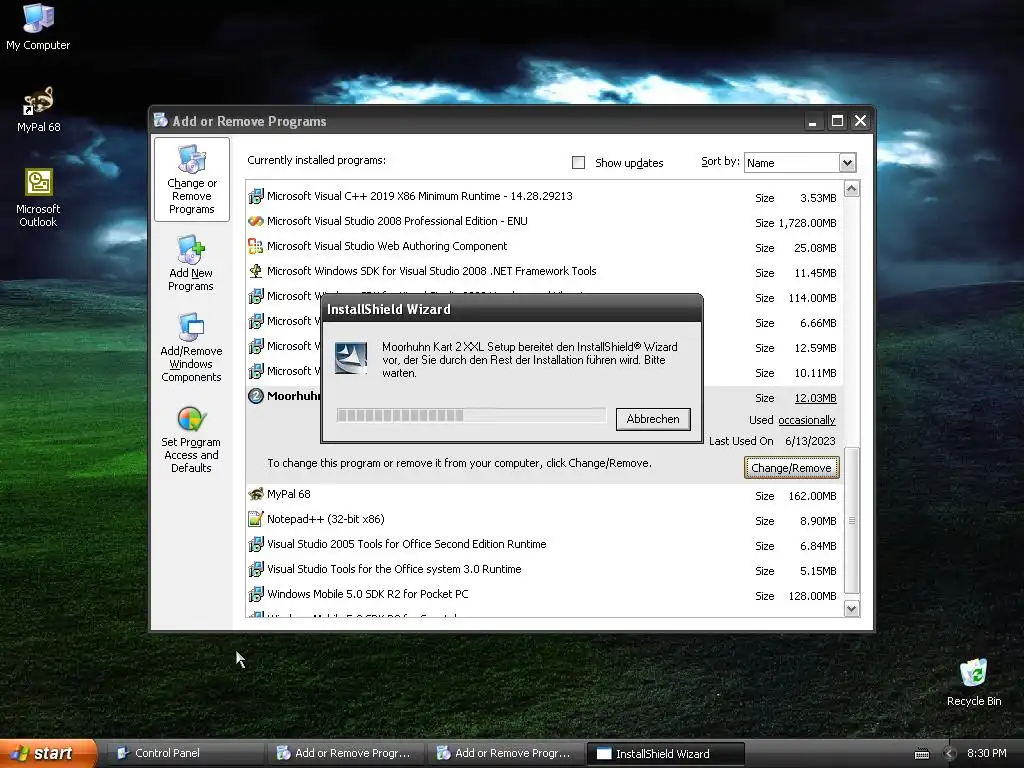Click the Change/Remove button

[791, 468]
